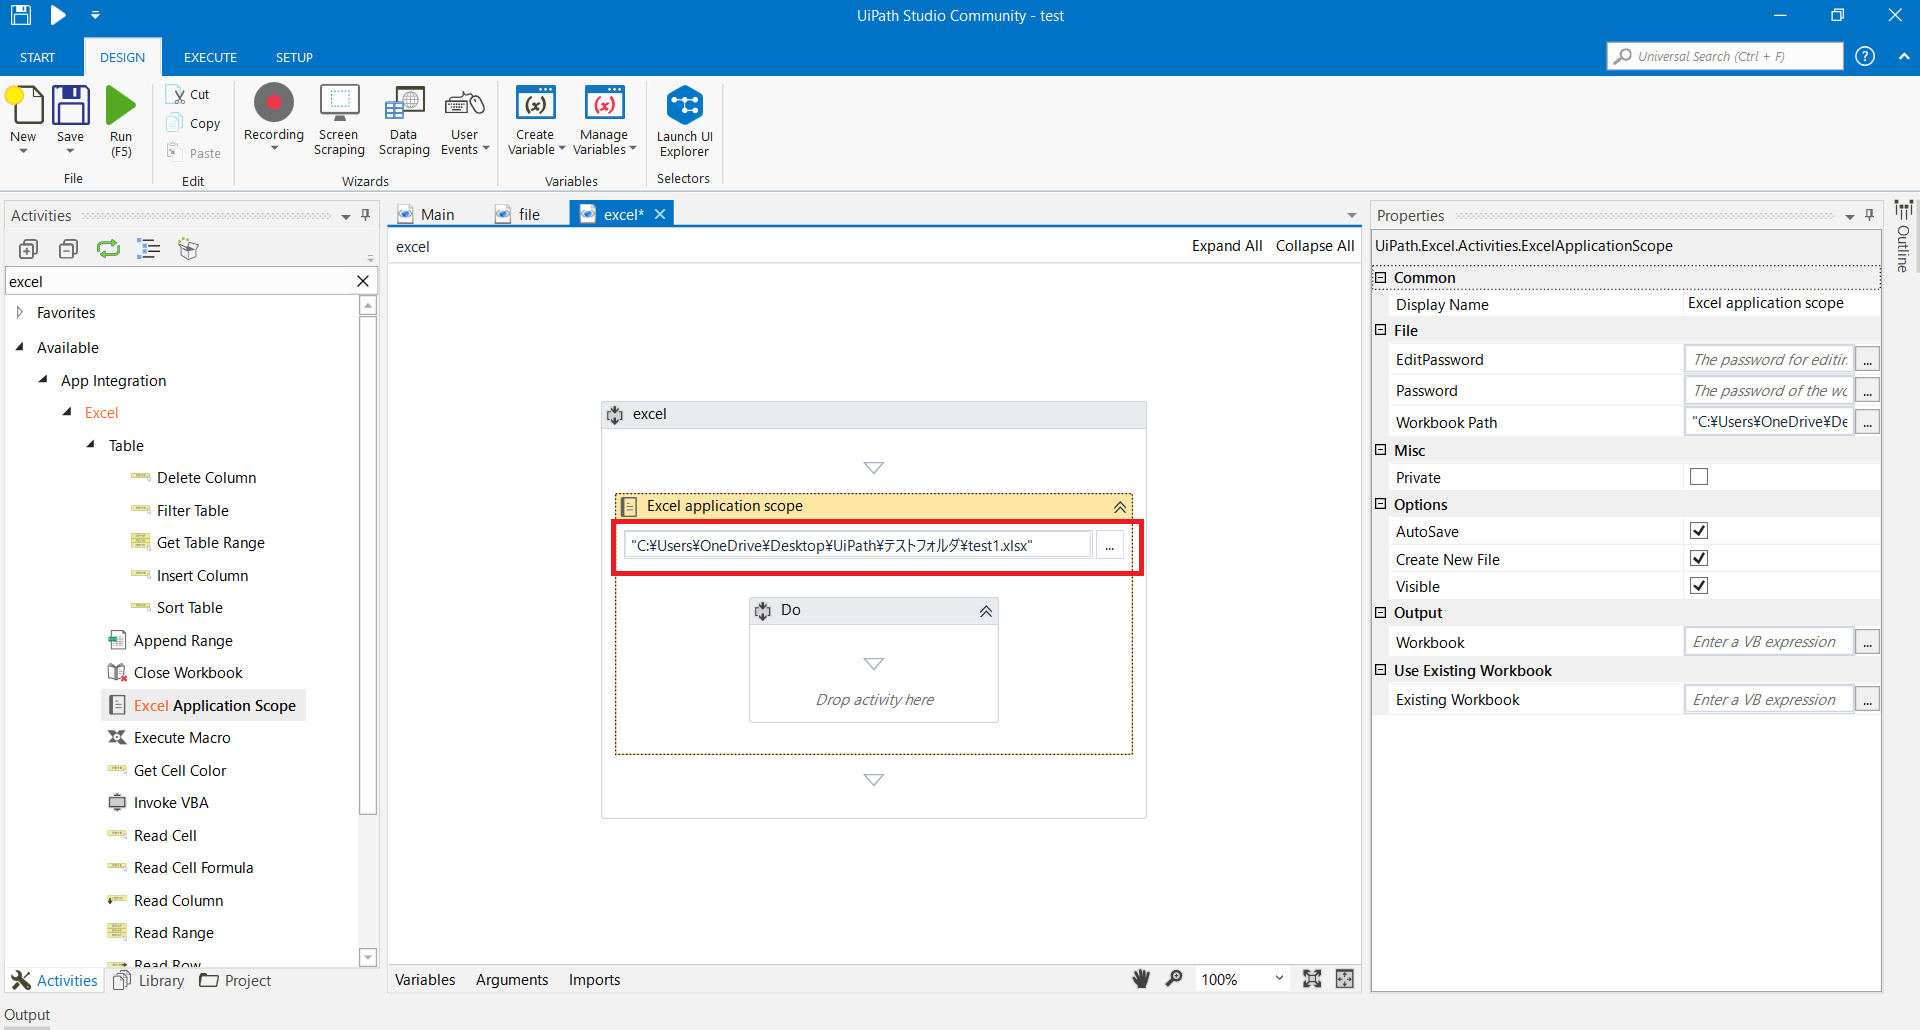
Task: Collapse the App Integration tree node
Action: click(43, 380)
